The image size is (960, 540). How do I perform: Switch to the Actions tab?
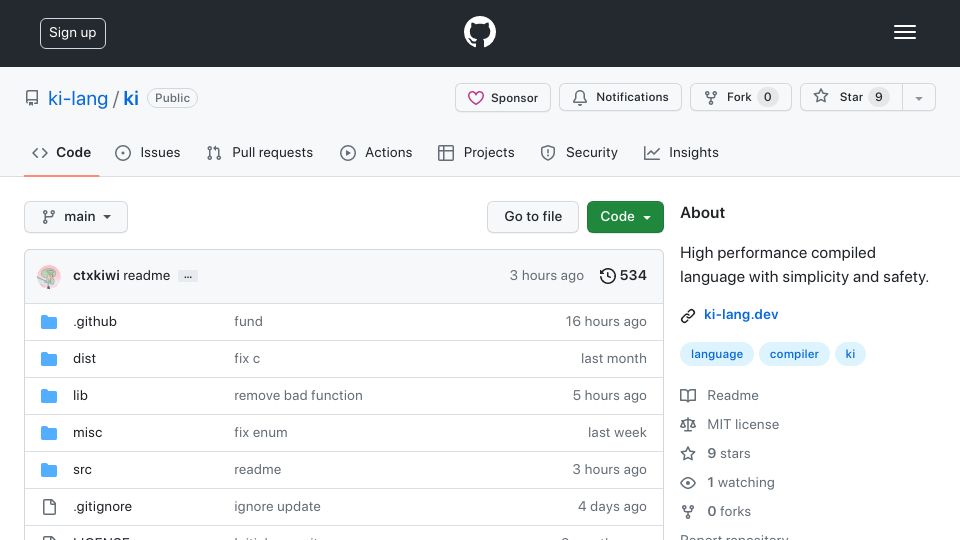click(x=376, y=152)
